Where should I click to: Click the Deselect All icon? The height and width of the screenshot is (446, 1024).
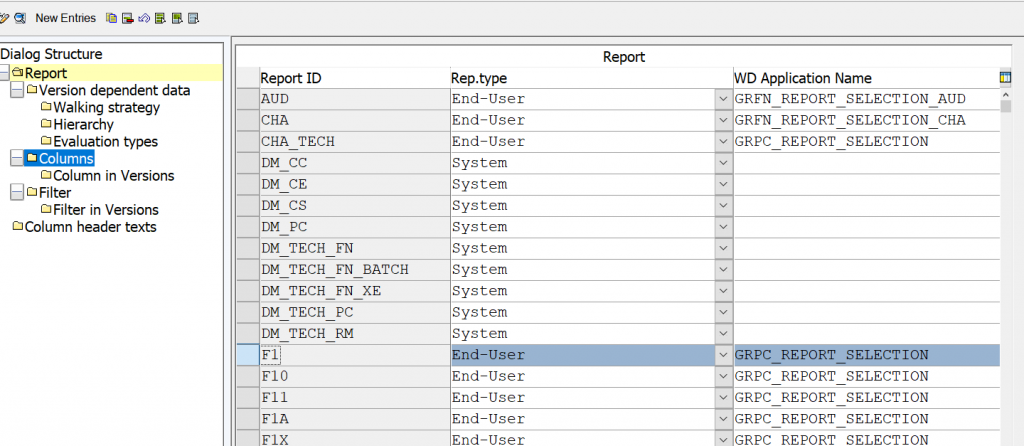(x=193, y=18)
